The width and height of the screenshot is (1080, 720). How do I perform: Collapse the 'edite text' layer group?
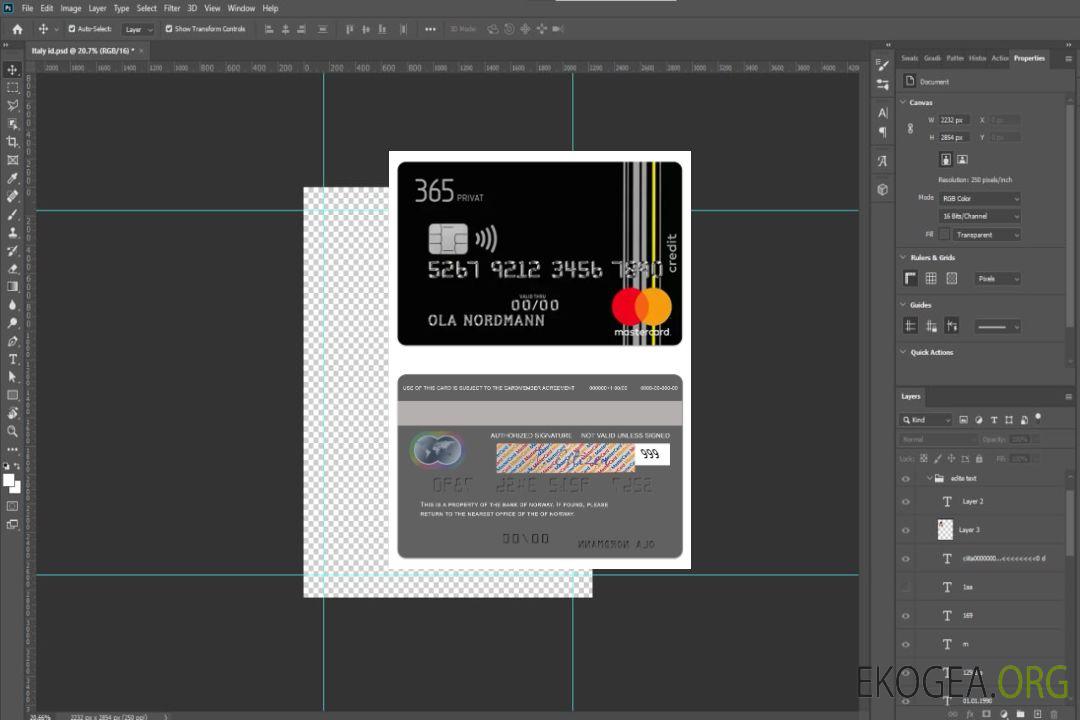pos(929,478)
